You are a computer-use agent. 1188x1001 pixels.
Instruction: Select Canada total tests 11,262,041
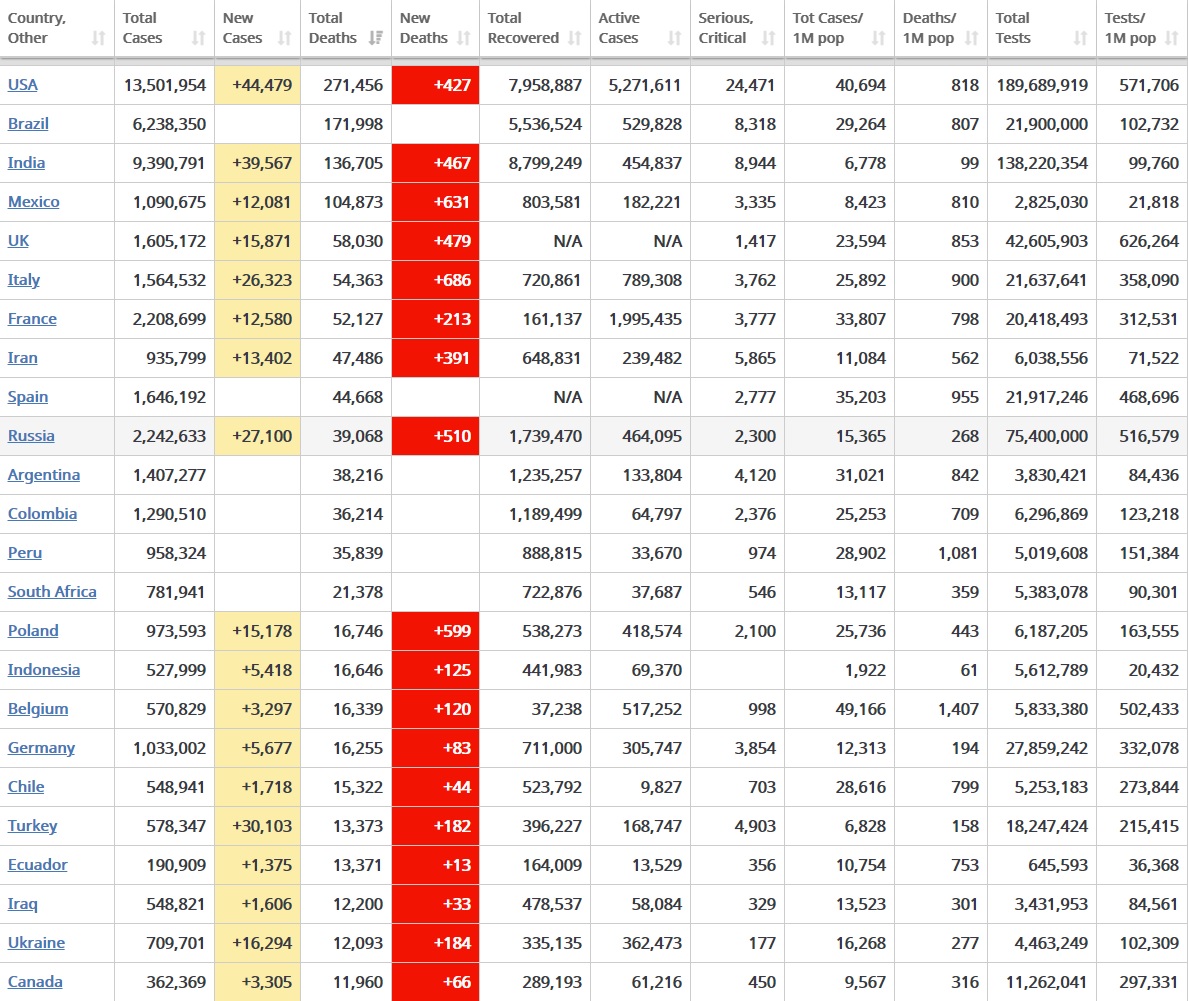(1047, 982)
